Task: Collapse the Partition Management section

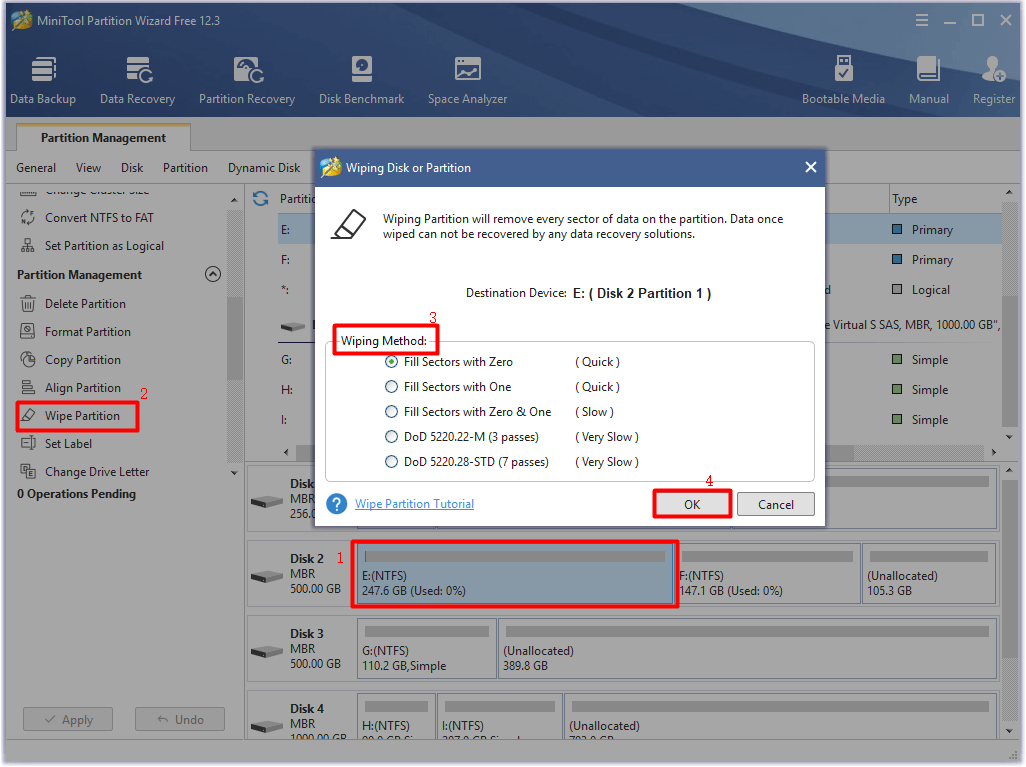Action: [213, 274]
